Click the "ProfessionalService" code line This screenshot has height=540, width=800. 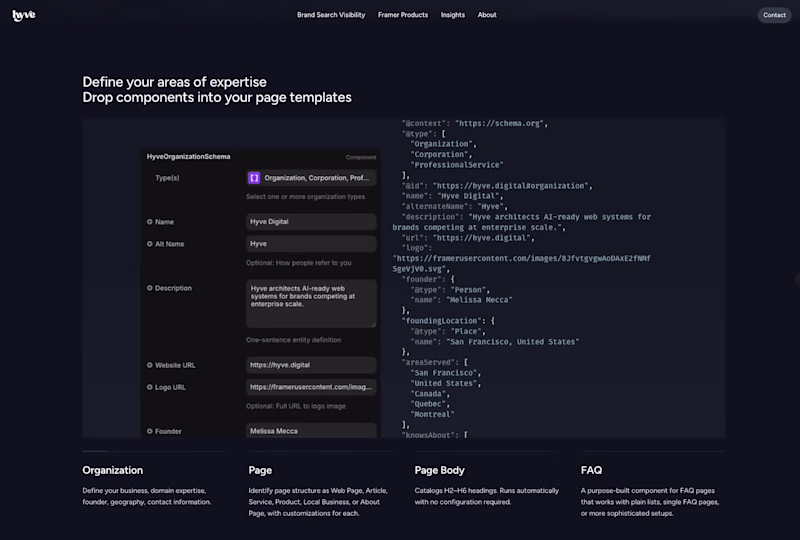[457, 165]
